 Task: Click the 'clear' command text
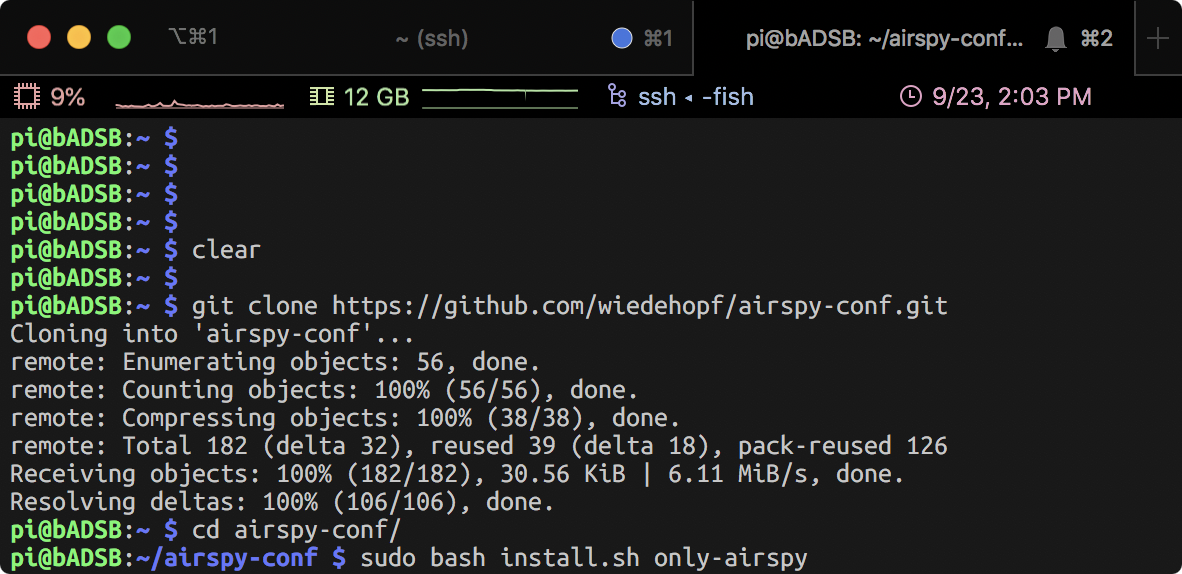[226, 250]
